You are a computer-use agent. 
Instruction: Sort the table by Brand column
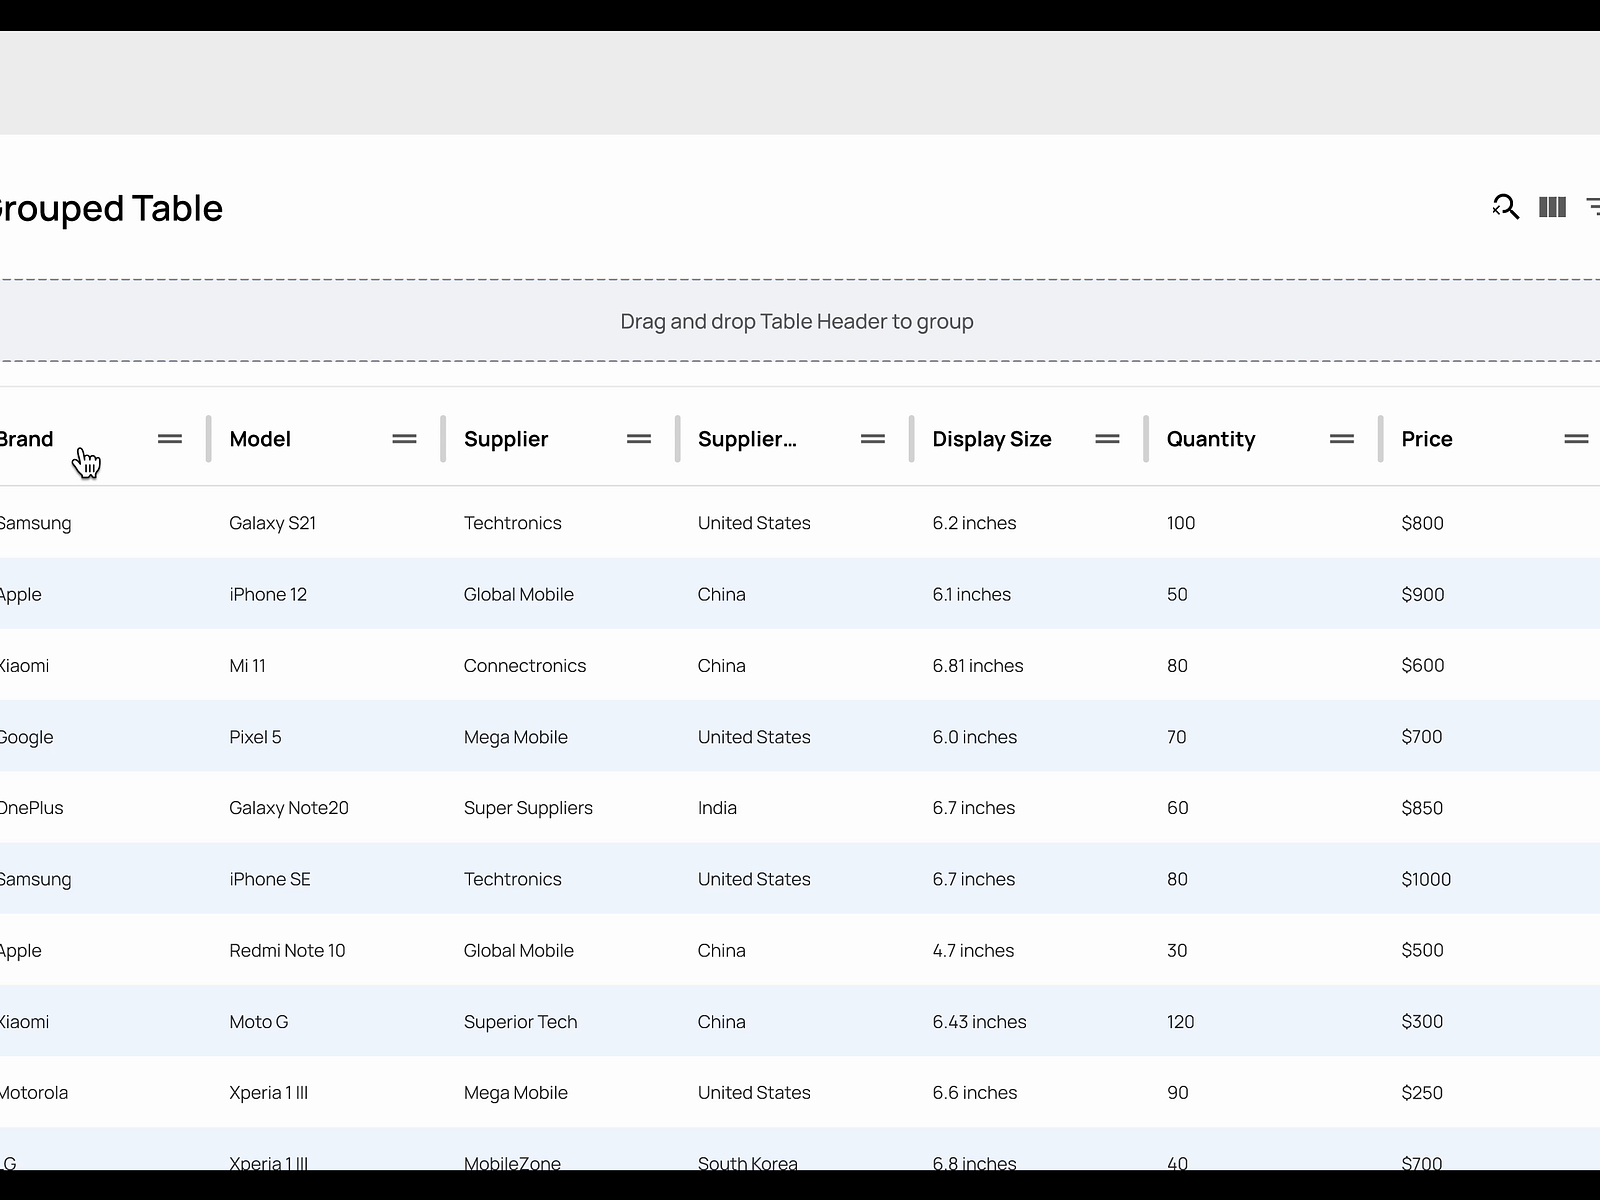pos(27,438)
